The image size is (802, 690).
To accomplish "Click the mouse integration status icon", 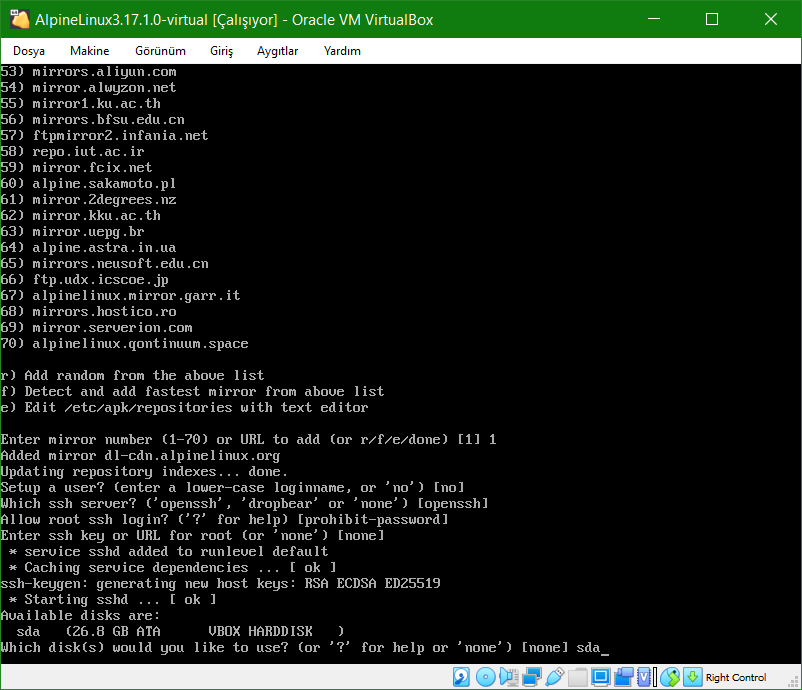I will (x=670, y=677).
